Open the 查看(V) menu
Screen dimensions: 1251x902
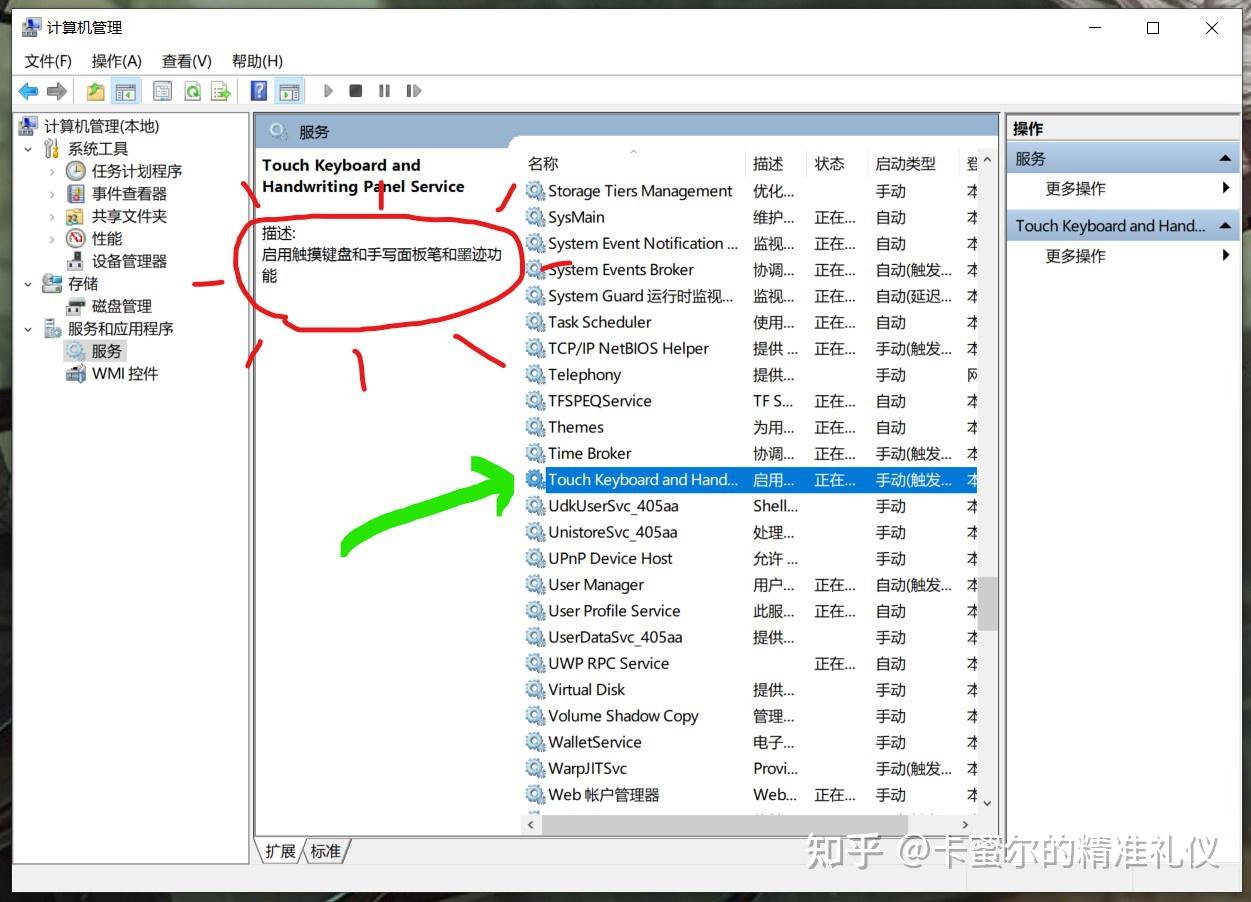point(184,61)
